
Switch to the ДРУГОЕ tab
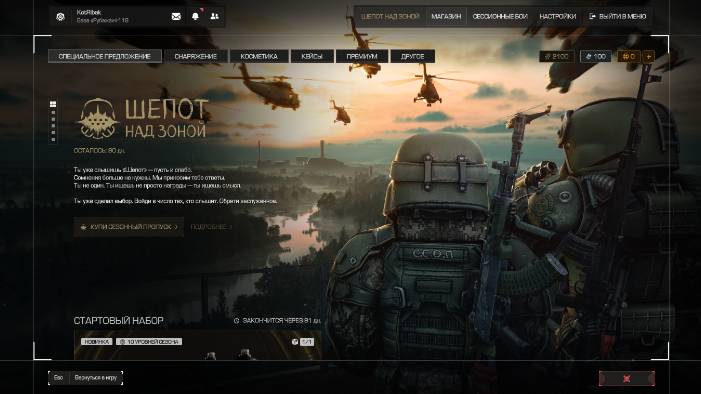pos(412,56)
